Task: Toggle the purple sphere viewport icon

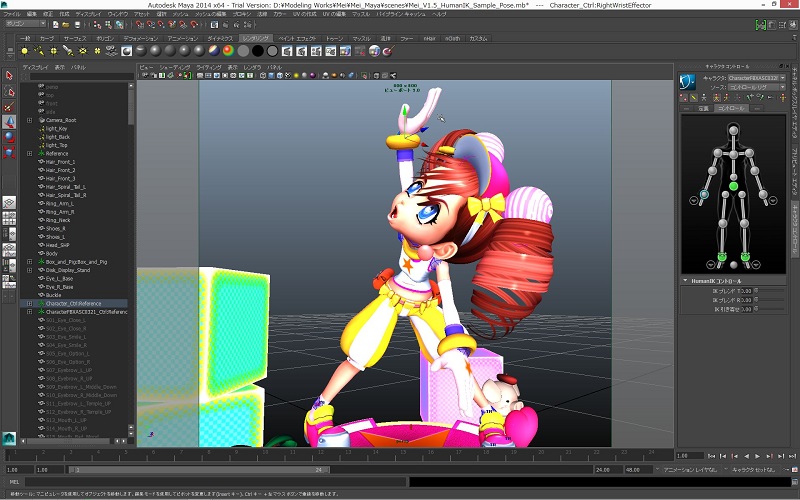Action: coord(313,76)
